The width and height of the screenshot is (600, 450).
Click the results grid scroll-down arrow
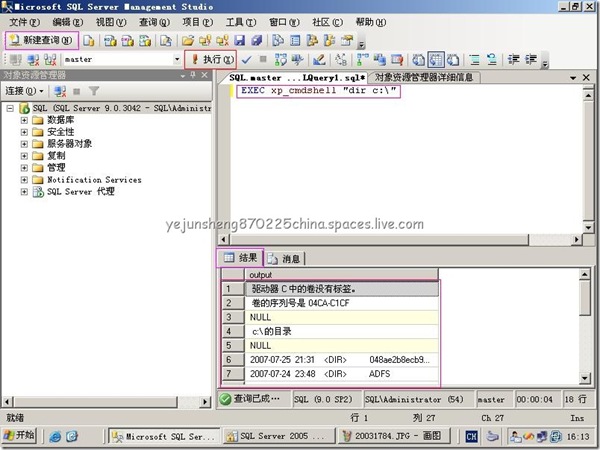(x=585, y=378)
